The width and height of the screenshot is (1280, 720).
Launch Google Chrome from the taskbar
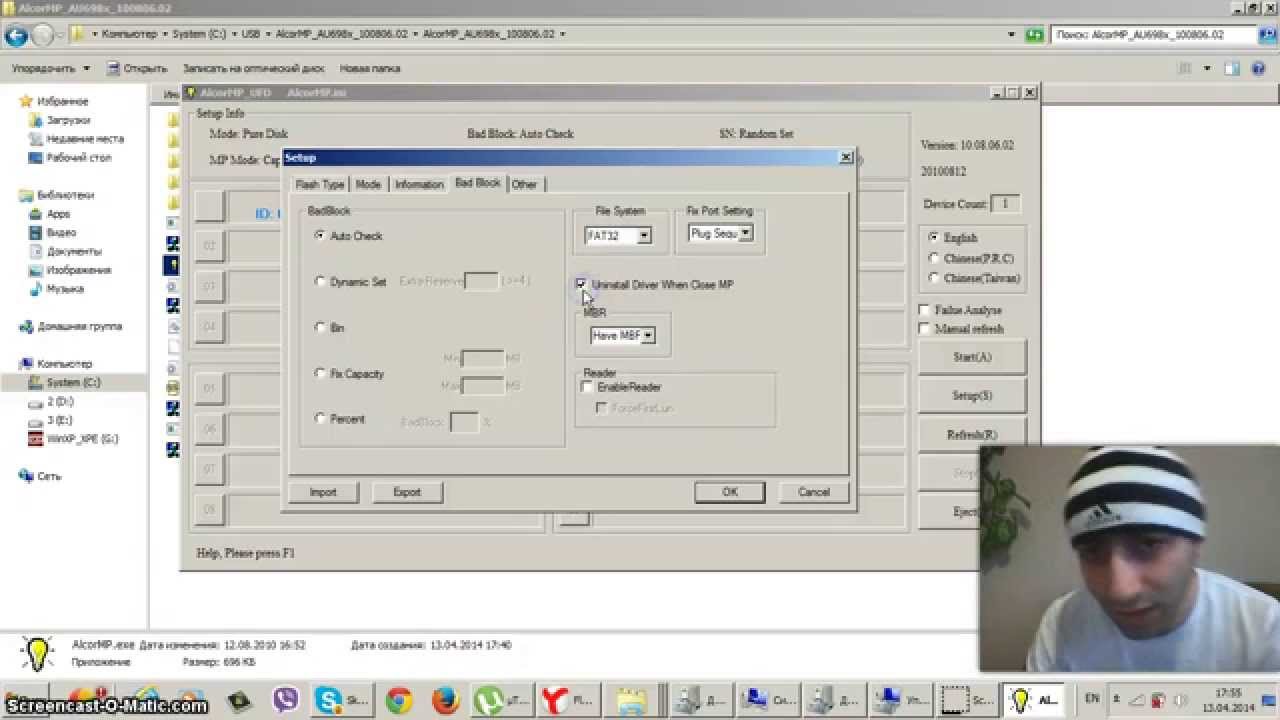(399, 700)
